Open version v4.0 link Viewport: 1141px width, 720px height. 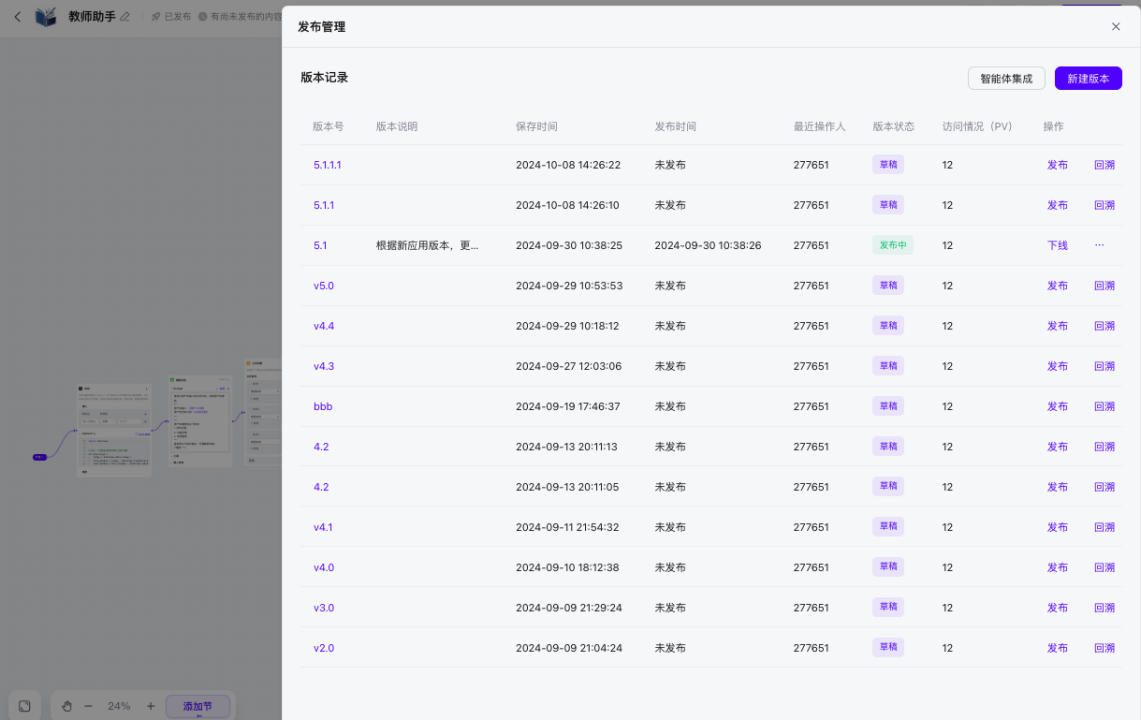pos(324,568)
